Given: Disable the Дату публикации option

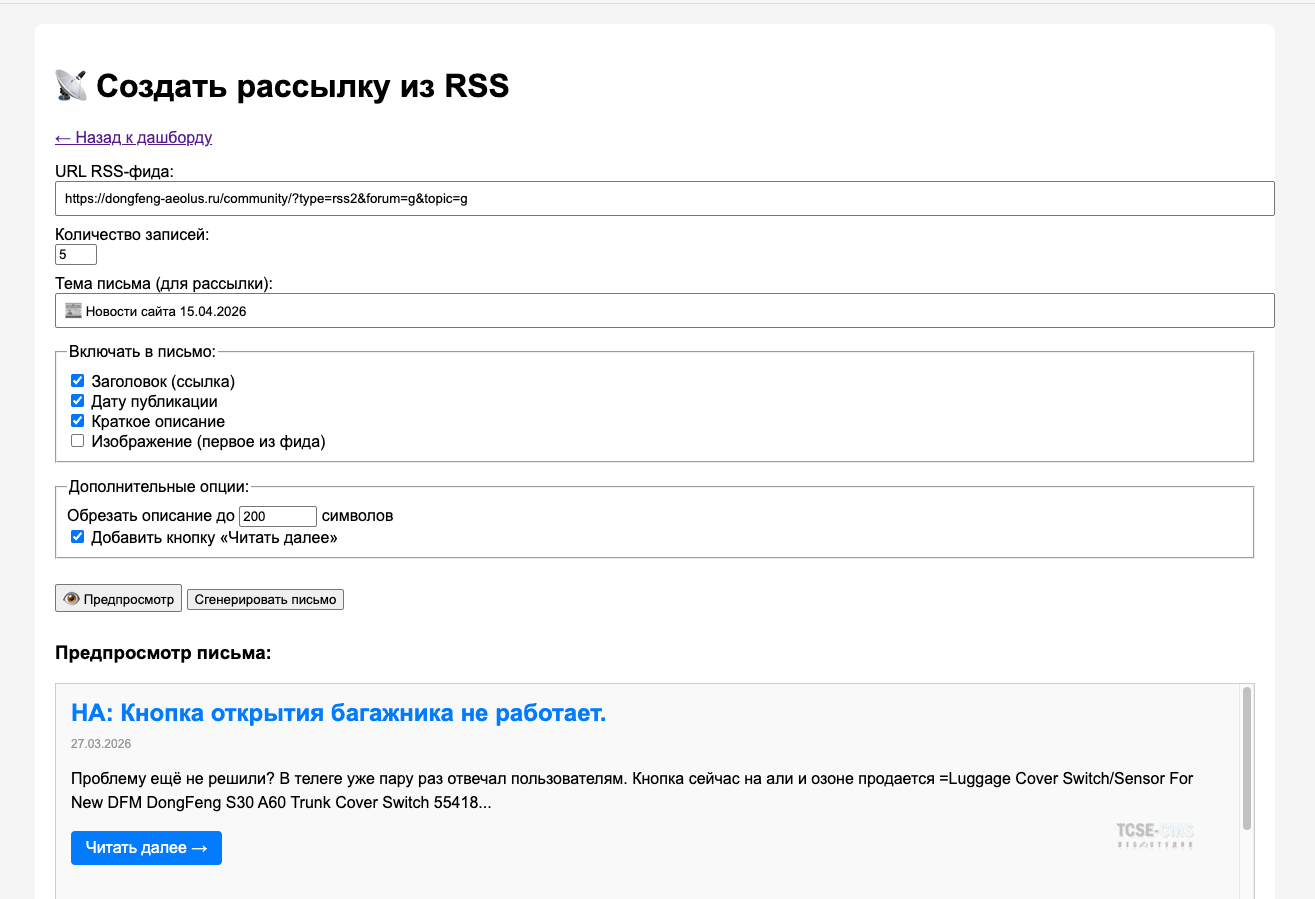Looking at the screenshot, I should pyautogui.click(x=78, y=401).
